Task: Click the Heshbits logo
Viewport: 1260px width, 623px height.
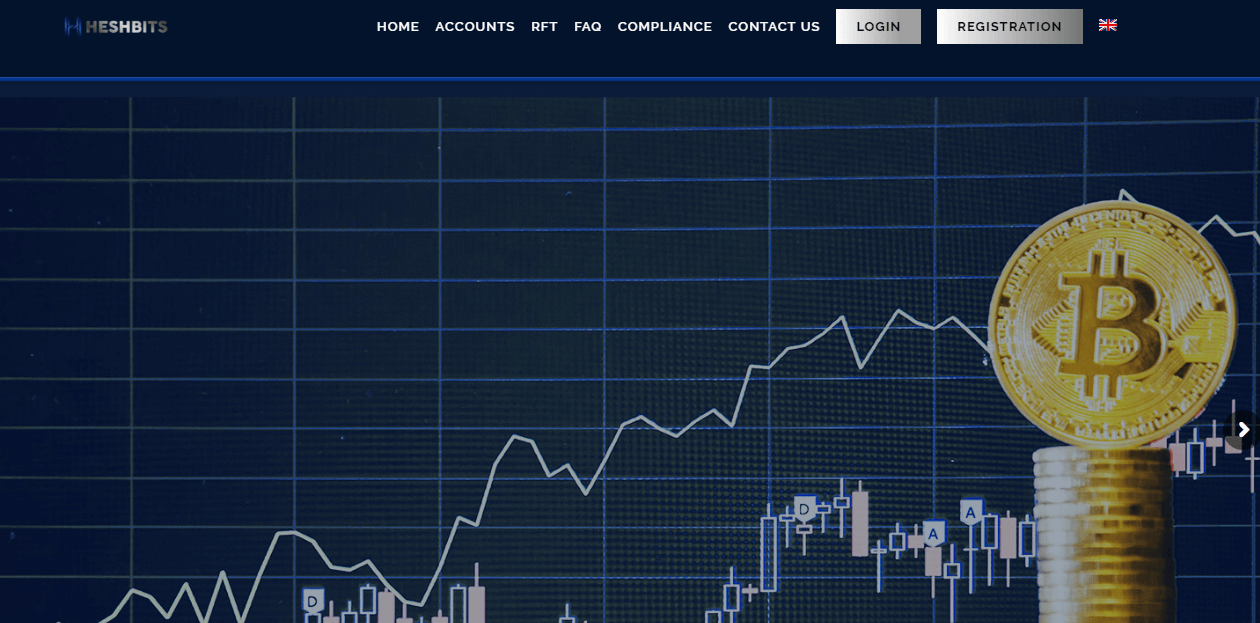Action: (115, 27)
